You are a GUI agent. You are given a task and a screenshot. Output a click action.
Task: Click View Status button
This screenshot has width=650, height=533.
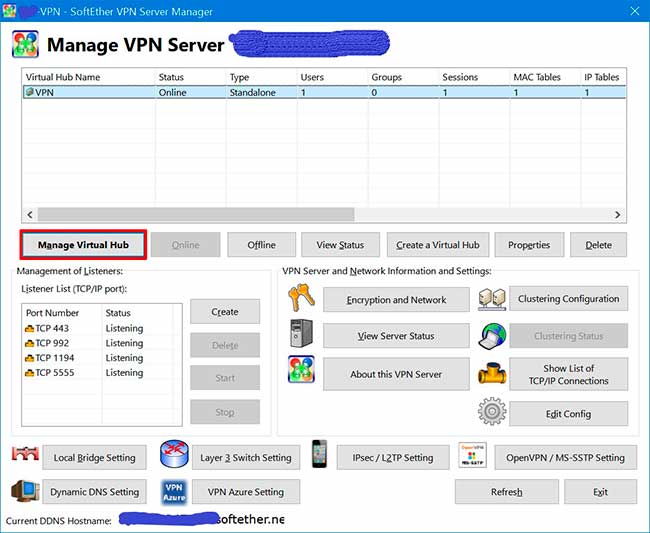click(340, 245)
